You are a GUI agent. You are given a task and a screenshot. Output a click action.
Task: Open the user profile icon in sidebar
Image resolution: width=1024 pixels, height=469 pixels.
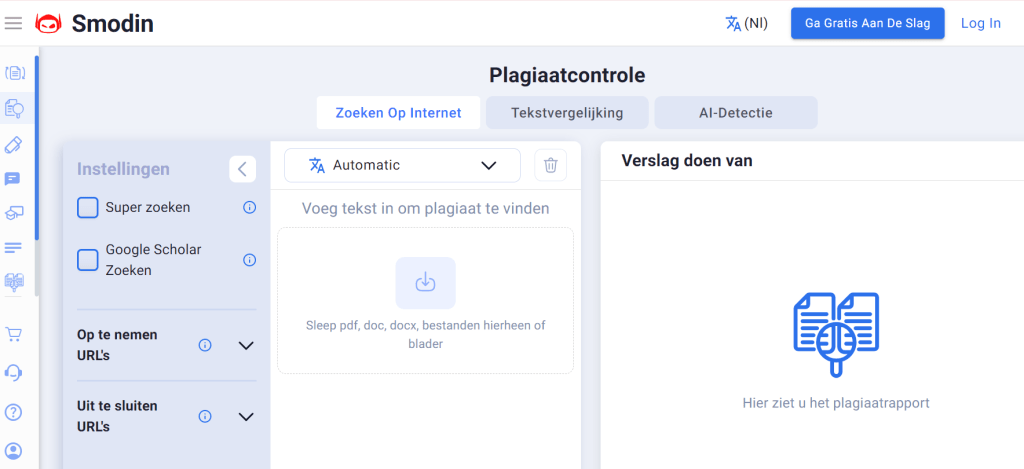pos(14,450)
